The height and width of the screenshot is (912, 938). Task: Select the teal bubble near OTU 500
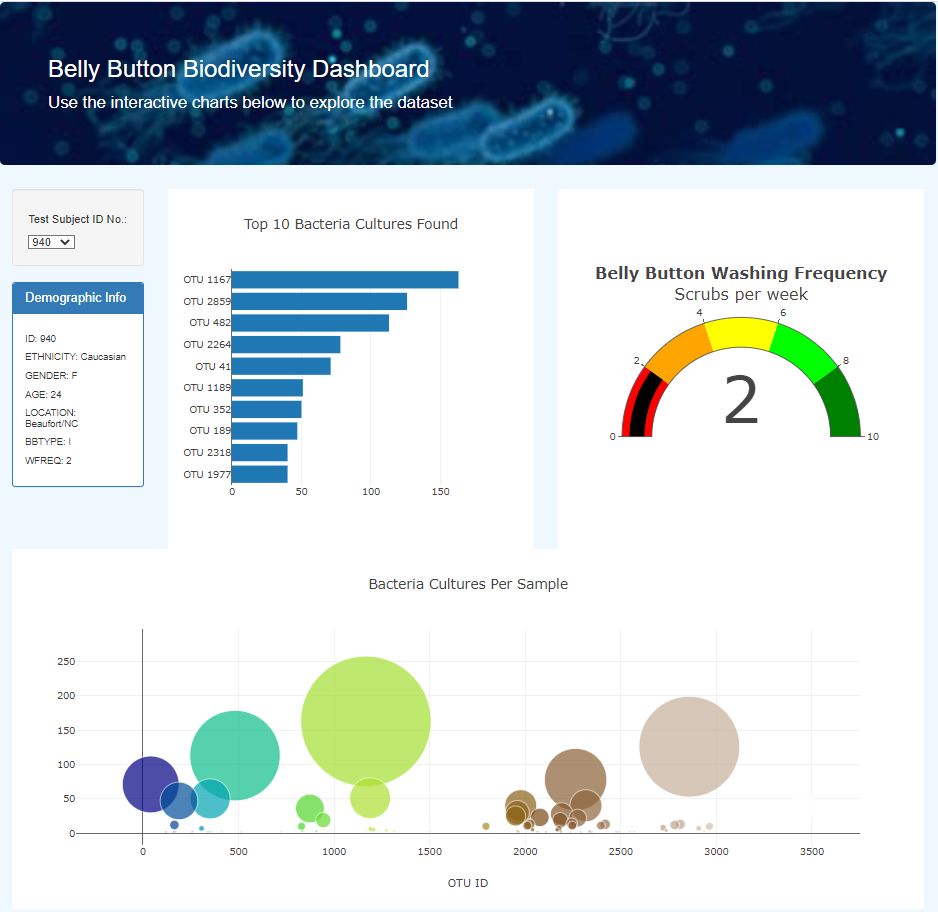click(x=236, y=757)
